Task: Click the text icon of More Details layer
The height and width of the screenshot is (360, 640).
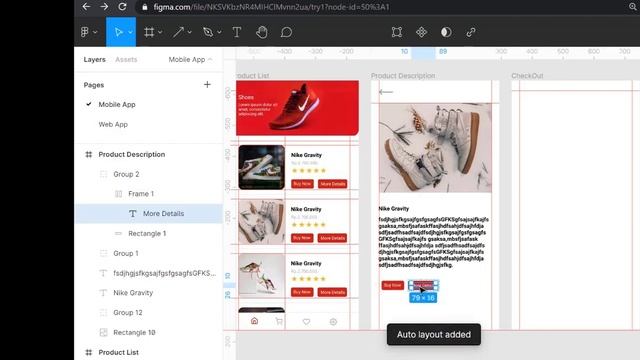Action: 133,213
